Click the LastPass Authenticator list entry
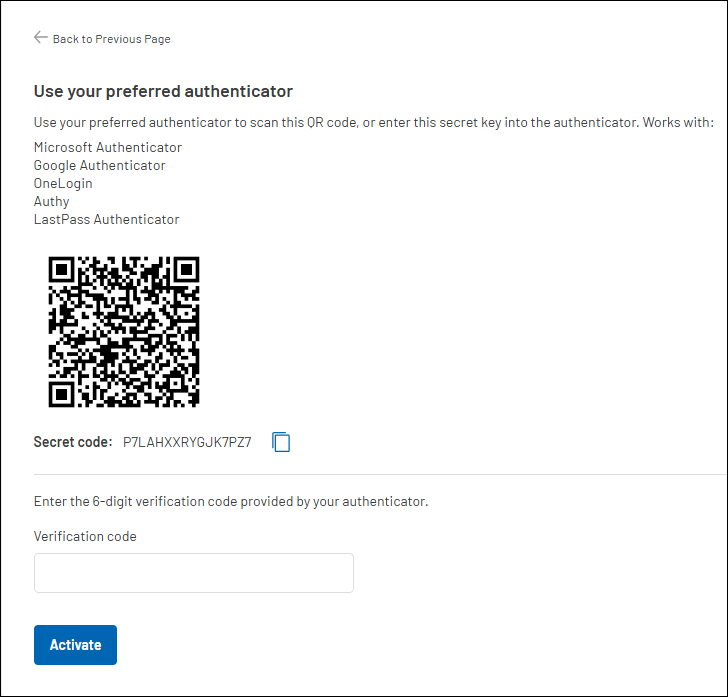Screen dimensions: 728x697 pos(107,219)
